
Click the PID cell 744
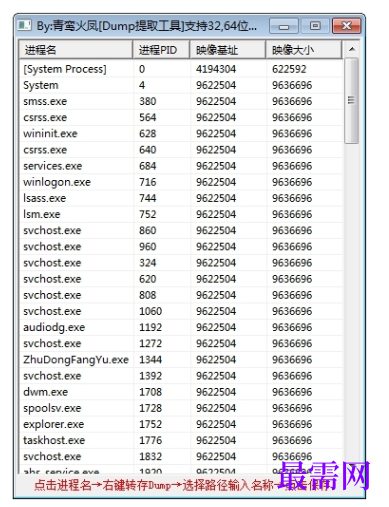(148, 198)
